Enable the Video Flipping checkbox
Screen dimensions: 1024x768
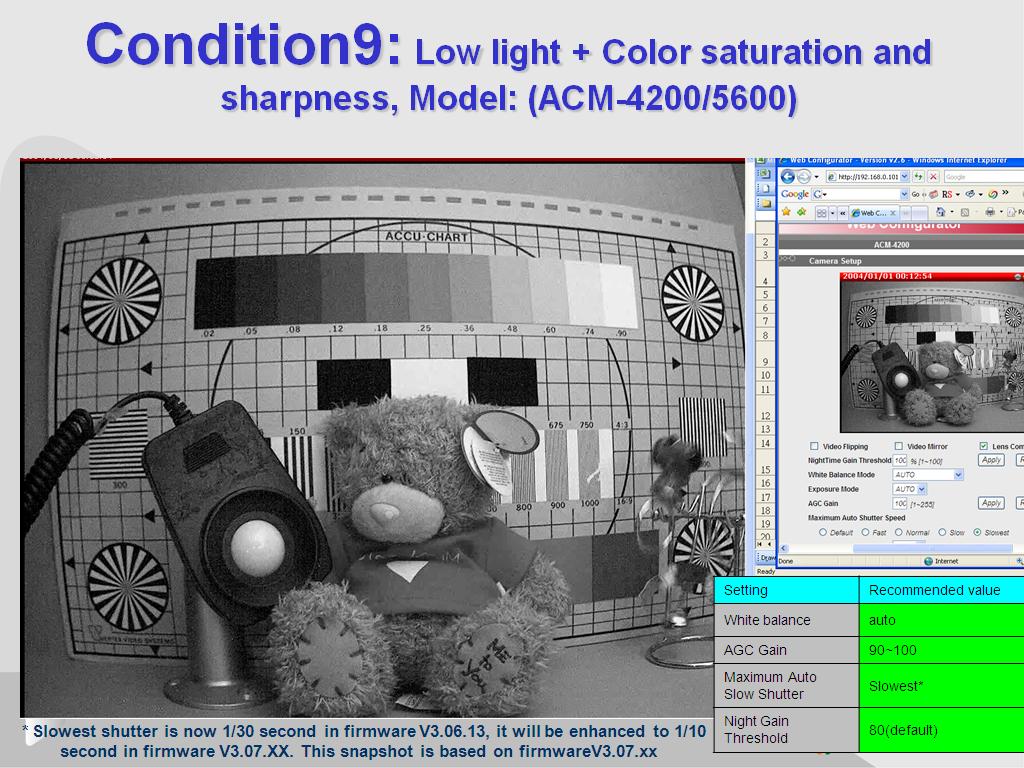(x=814, y=446)
